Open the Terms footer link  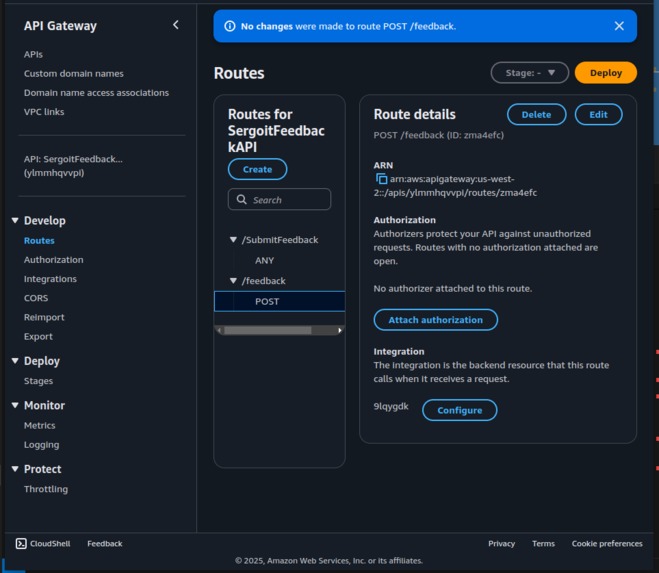pyautogui.click(x=543, y=544)
